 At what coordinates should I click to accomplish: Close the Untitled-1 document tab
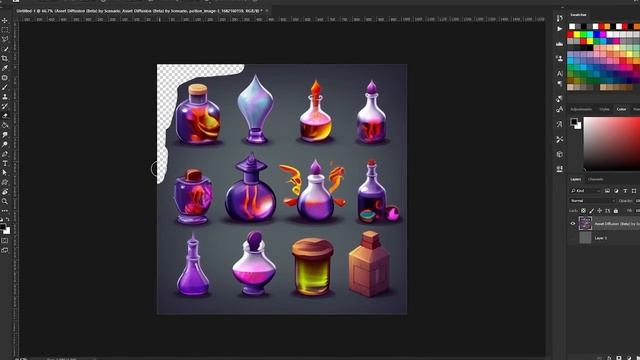tap(267, 11)
